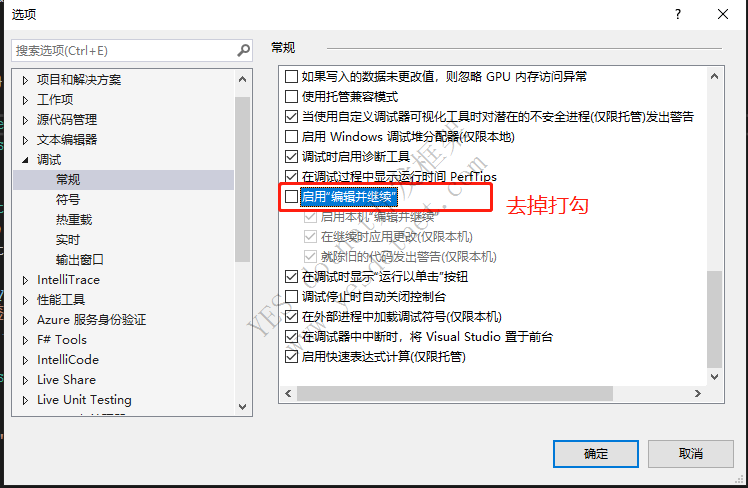Check 使用托管兼容模式 option
The width and height of the screenshot is (748, 488).
point(291,96)
